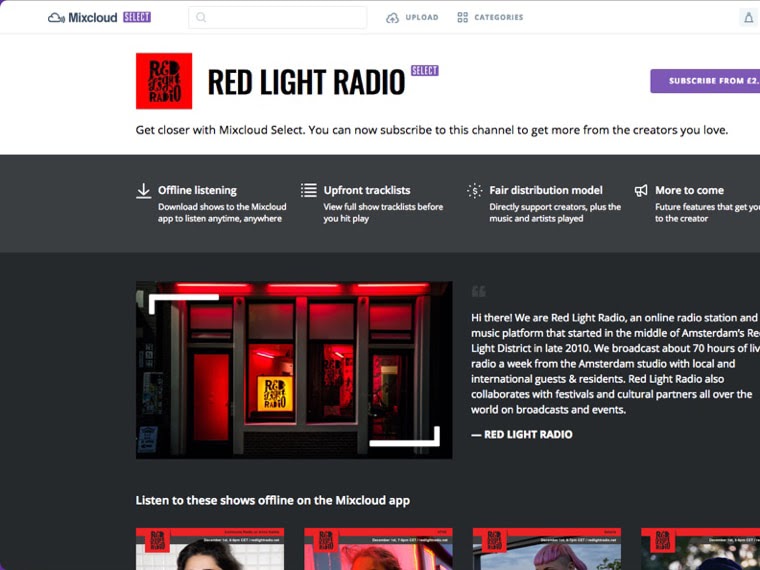Click the SELECT badge next to RED LIGHT RADIO

point(425,71)
